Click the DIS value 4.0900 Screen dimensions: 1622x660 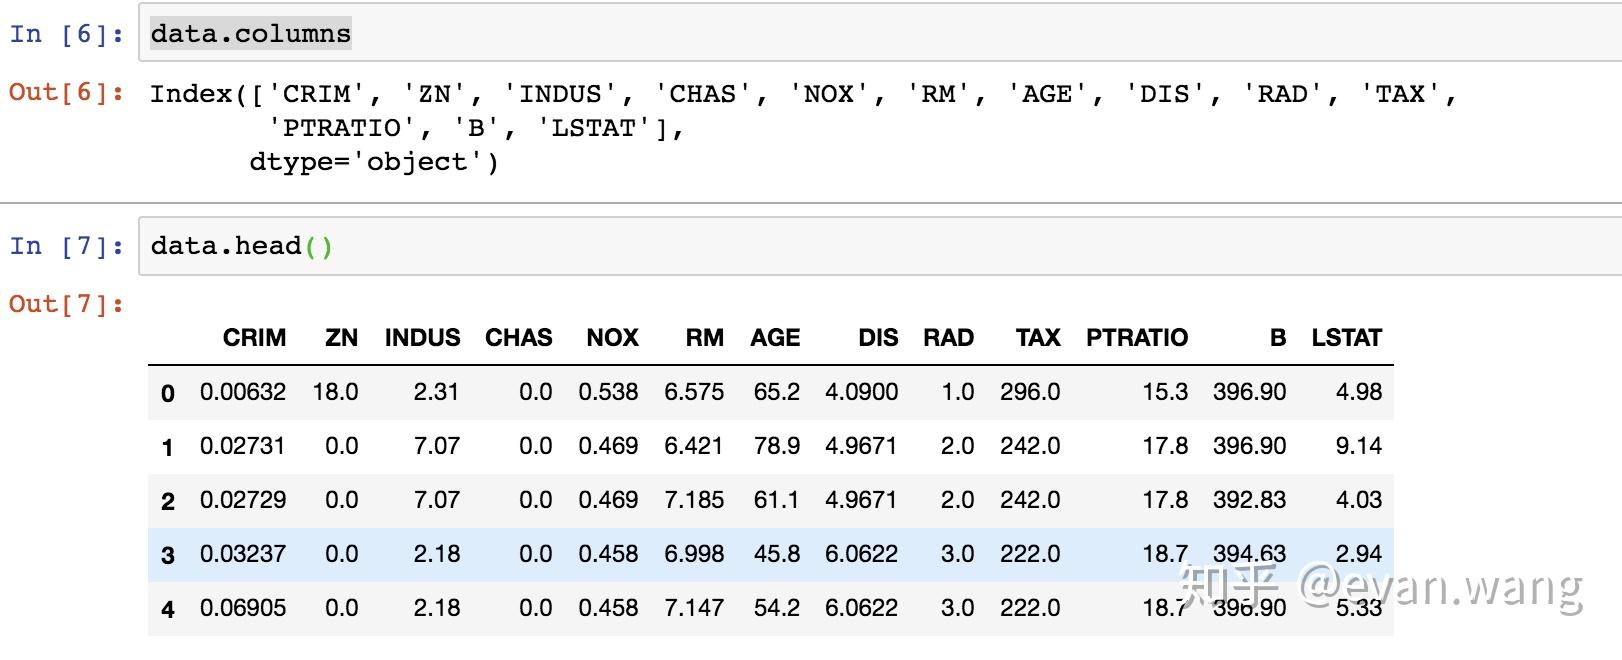pyautogui.click(x=861, y=392)
